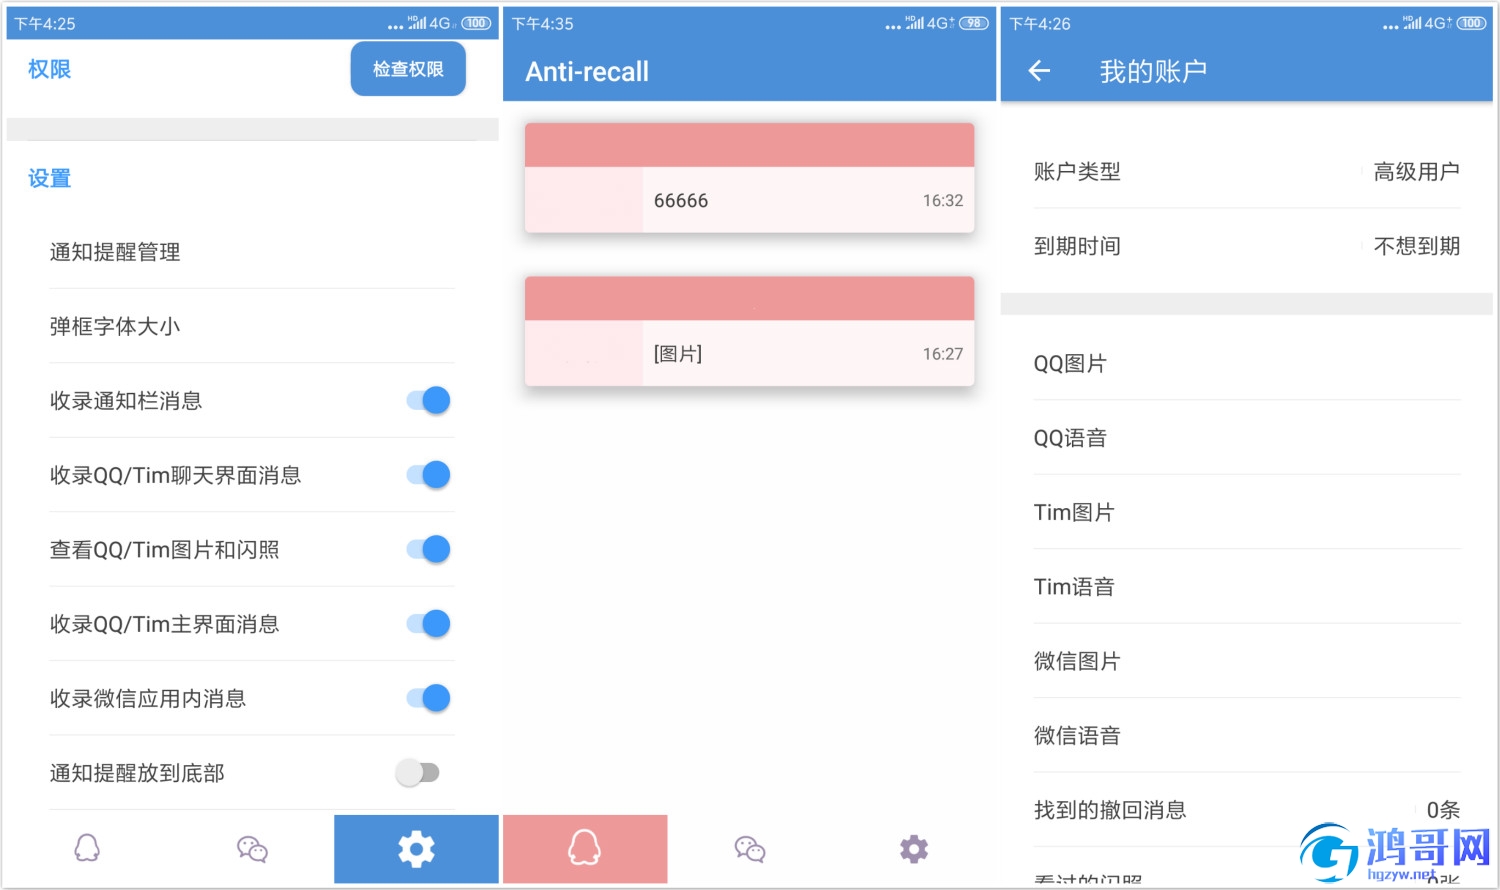Disable 查看QQ/Tim图片和闪照 switch
Screen dimensions: 1500x890
click(x=428, y=549)
